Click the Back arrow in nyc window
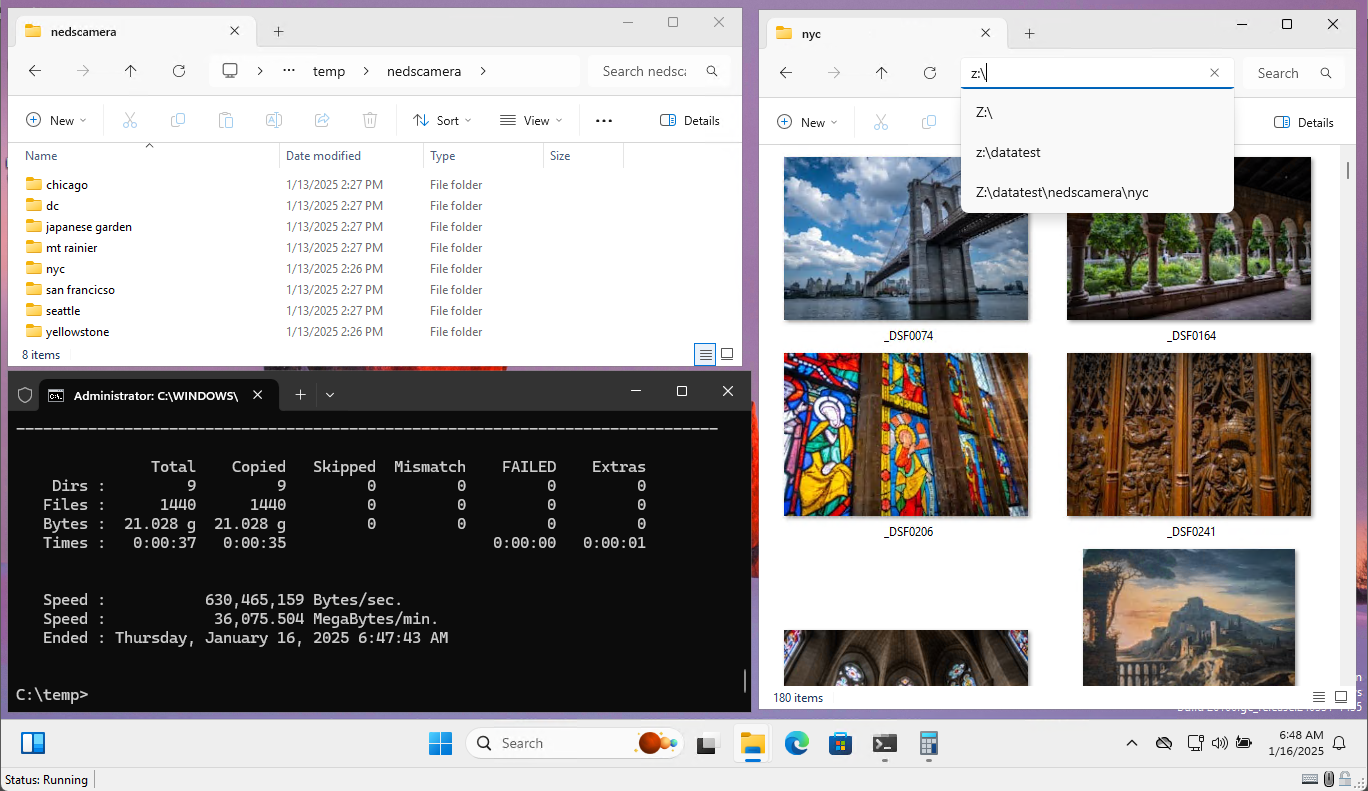1368x791 pixels. (x=786, y=73)
